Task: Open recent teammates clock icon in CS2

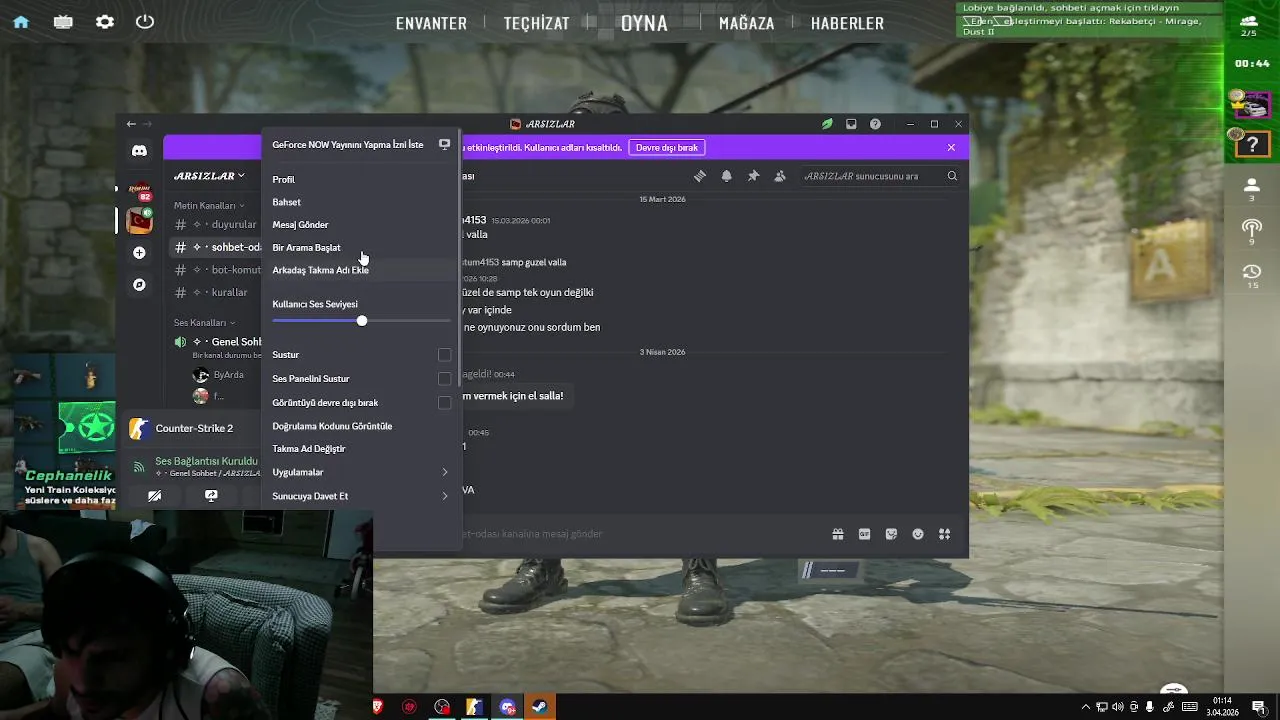Action: [1251, 276]
